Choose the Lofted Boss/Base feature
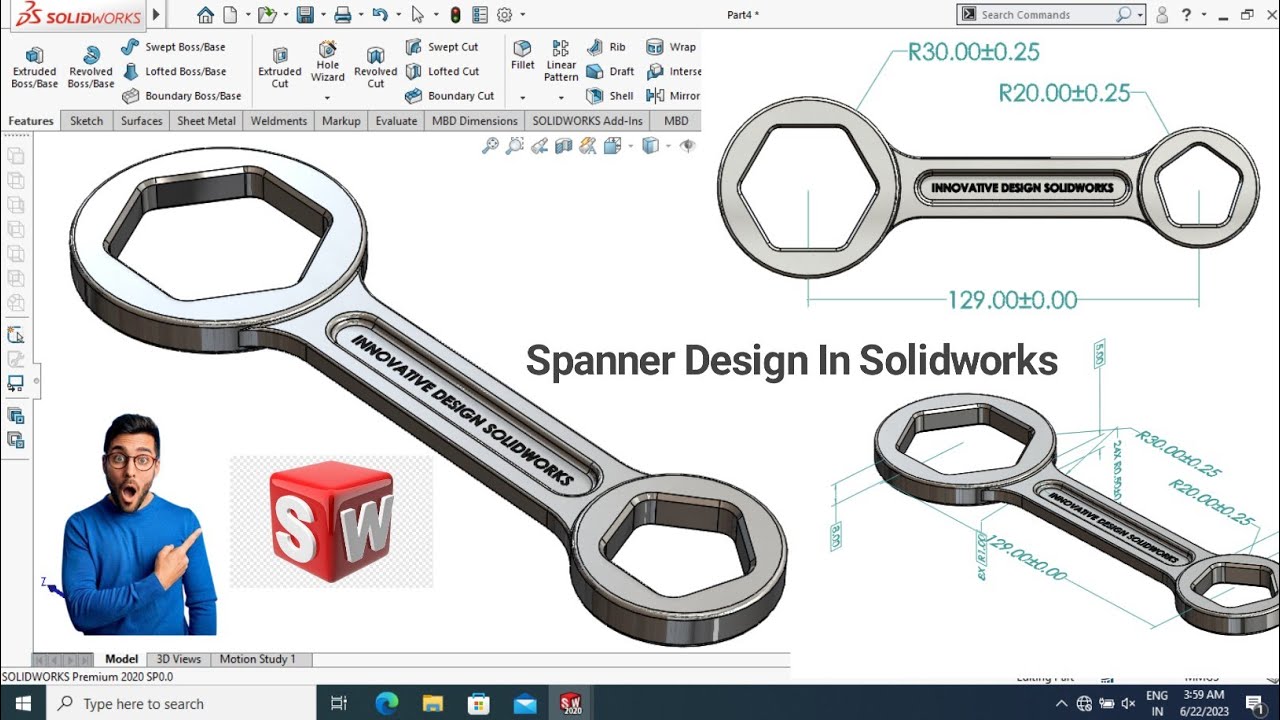 coord(174,71)
